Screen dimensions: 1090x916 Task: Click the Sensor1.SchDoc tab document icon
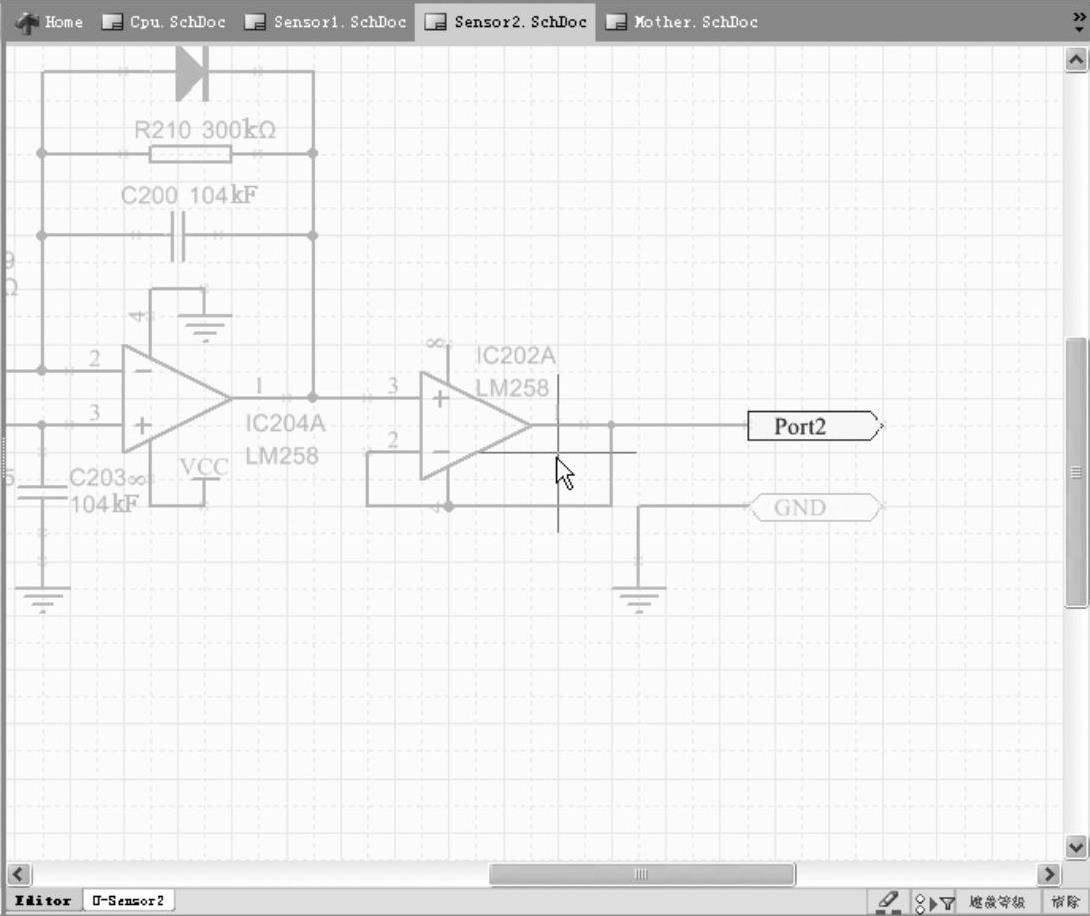click(255, 22)
